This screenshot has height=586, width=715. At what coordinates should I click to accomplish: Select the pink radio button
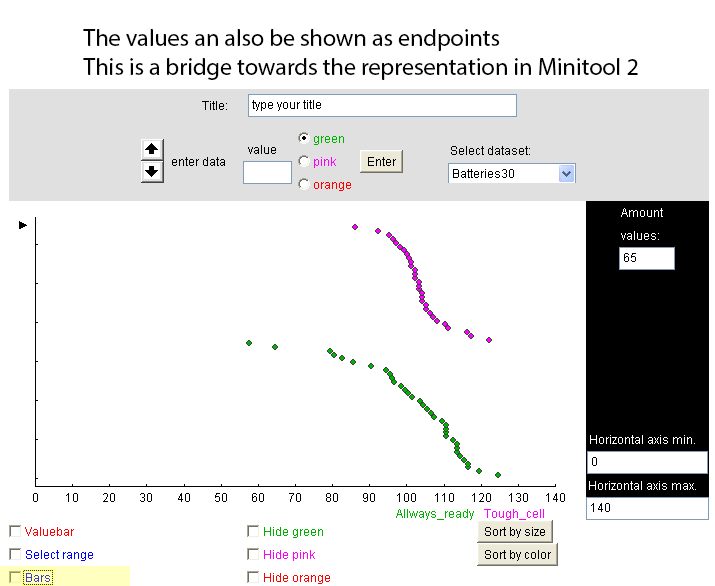point(304,161)
